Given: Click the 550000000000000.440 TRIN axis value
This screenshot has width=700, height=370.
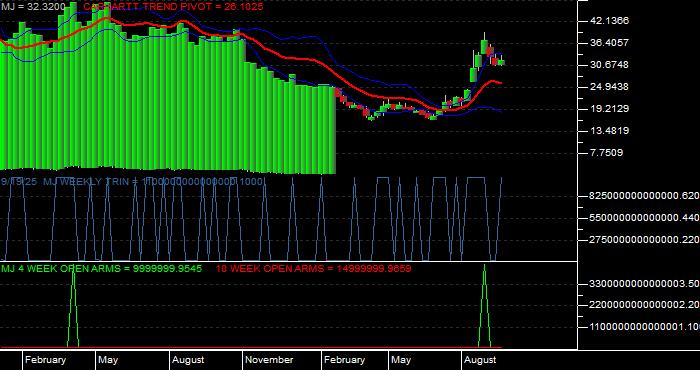Looking at the screenshot, I should 645,218.
